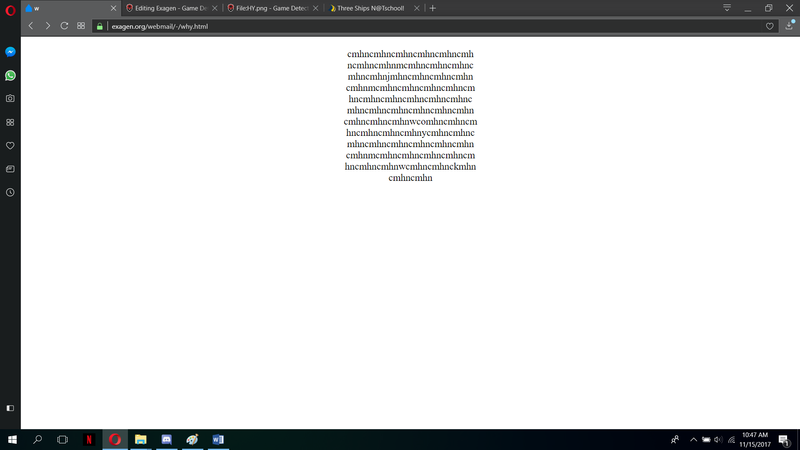Click the Opera menu logo
Image resolution: width=800 pixels, height=450 pixels.
pyautogui.click(x=9, y=8)
